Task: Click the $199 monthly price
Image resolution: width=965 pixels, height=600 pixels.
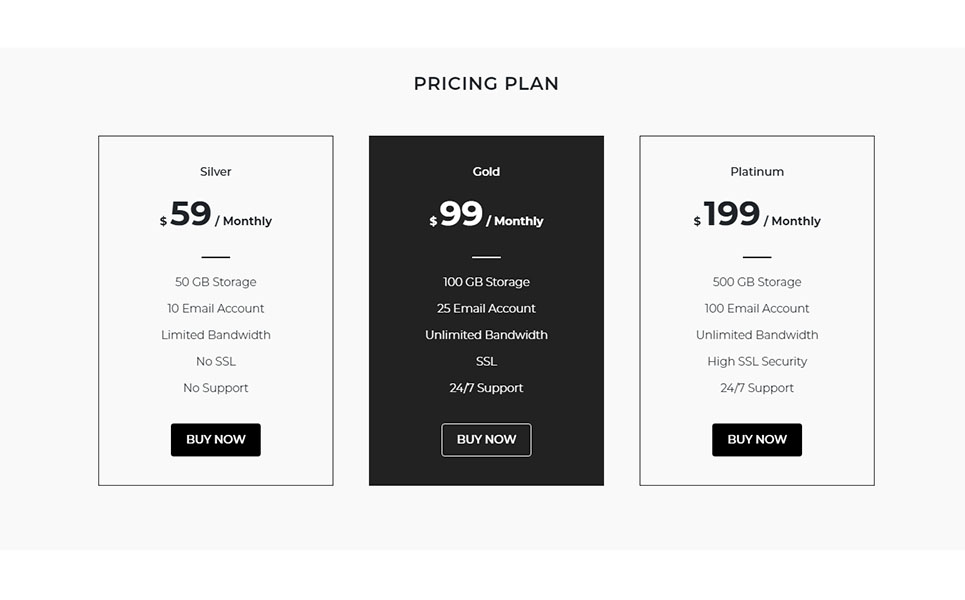Action: coord(757,215)
